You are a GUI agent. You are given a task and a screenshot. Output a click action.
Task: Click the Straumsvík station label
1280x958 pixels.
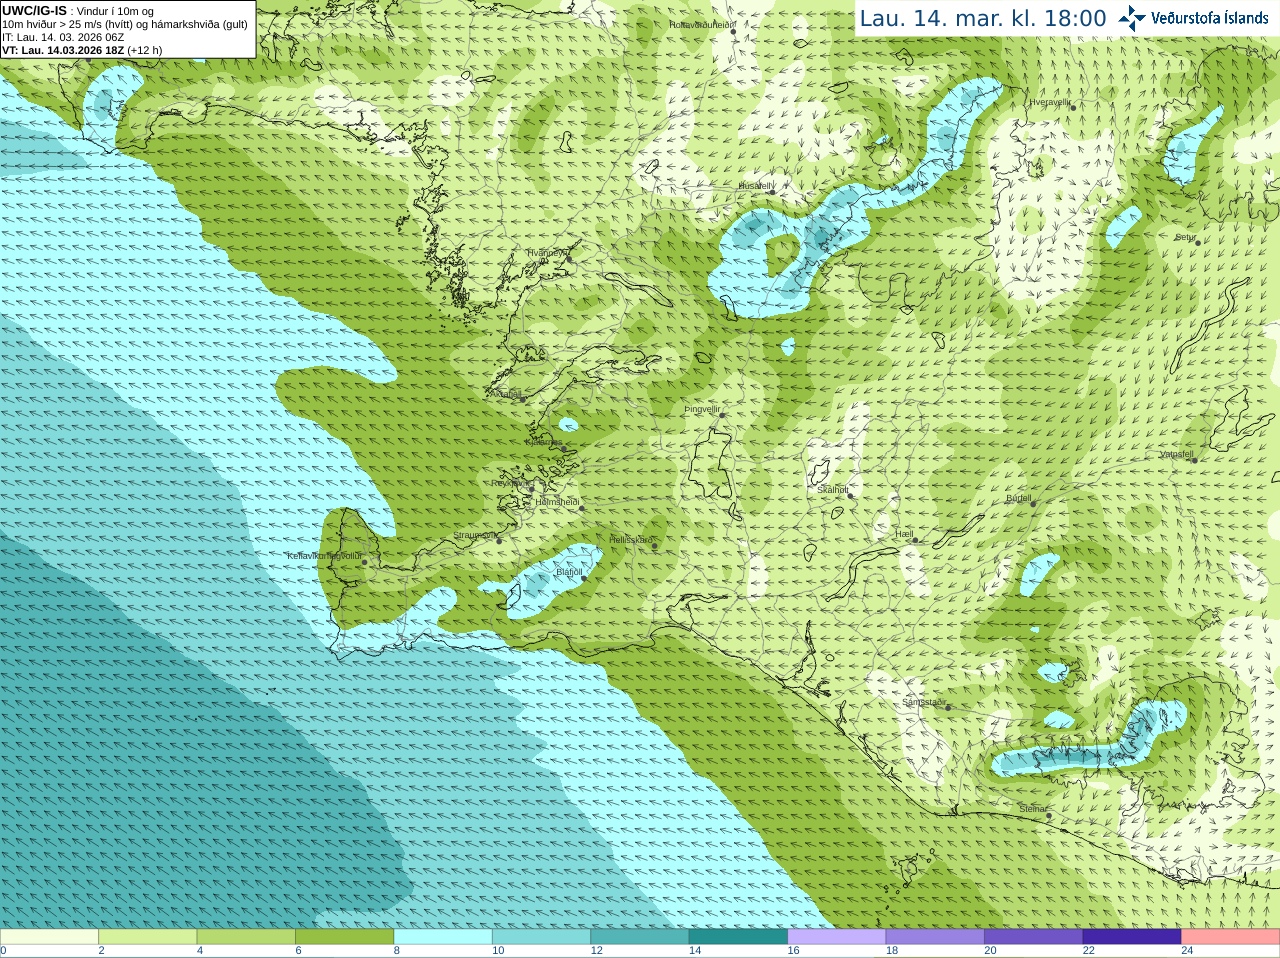tap(475, 535)
